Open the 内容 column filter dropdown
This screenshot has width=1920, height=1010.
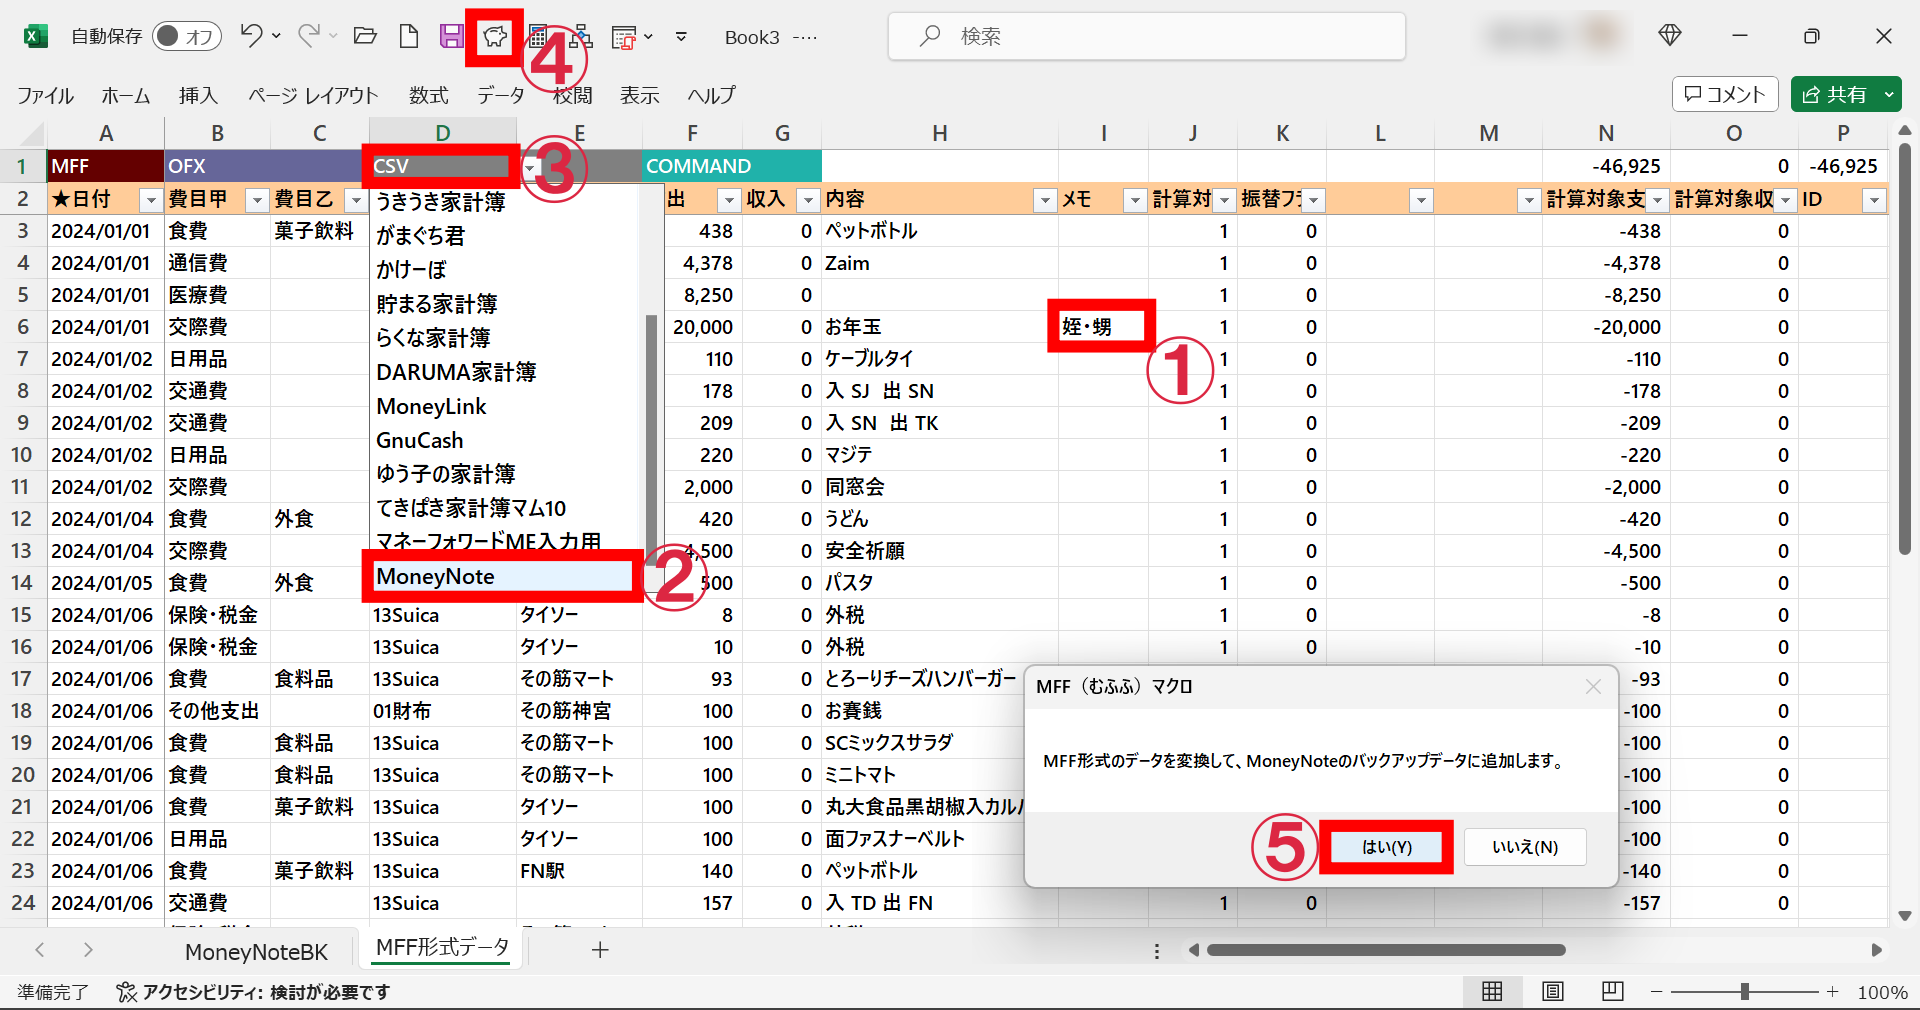pos(1045,200)
